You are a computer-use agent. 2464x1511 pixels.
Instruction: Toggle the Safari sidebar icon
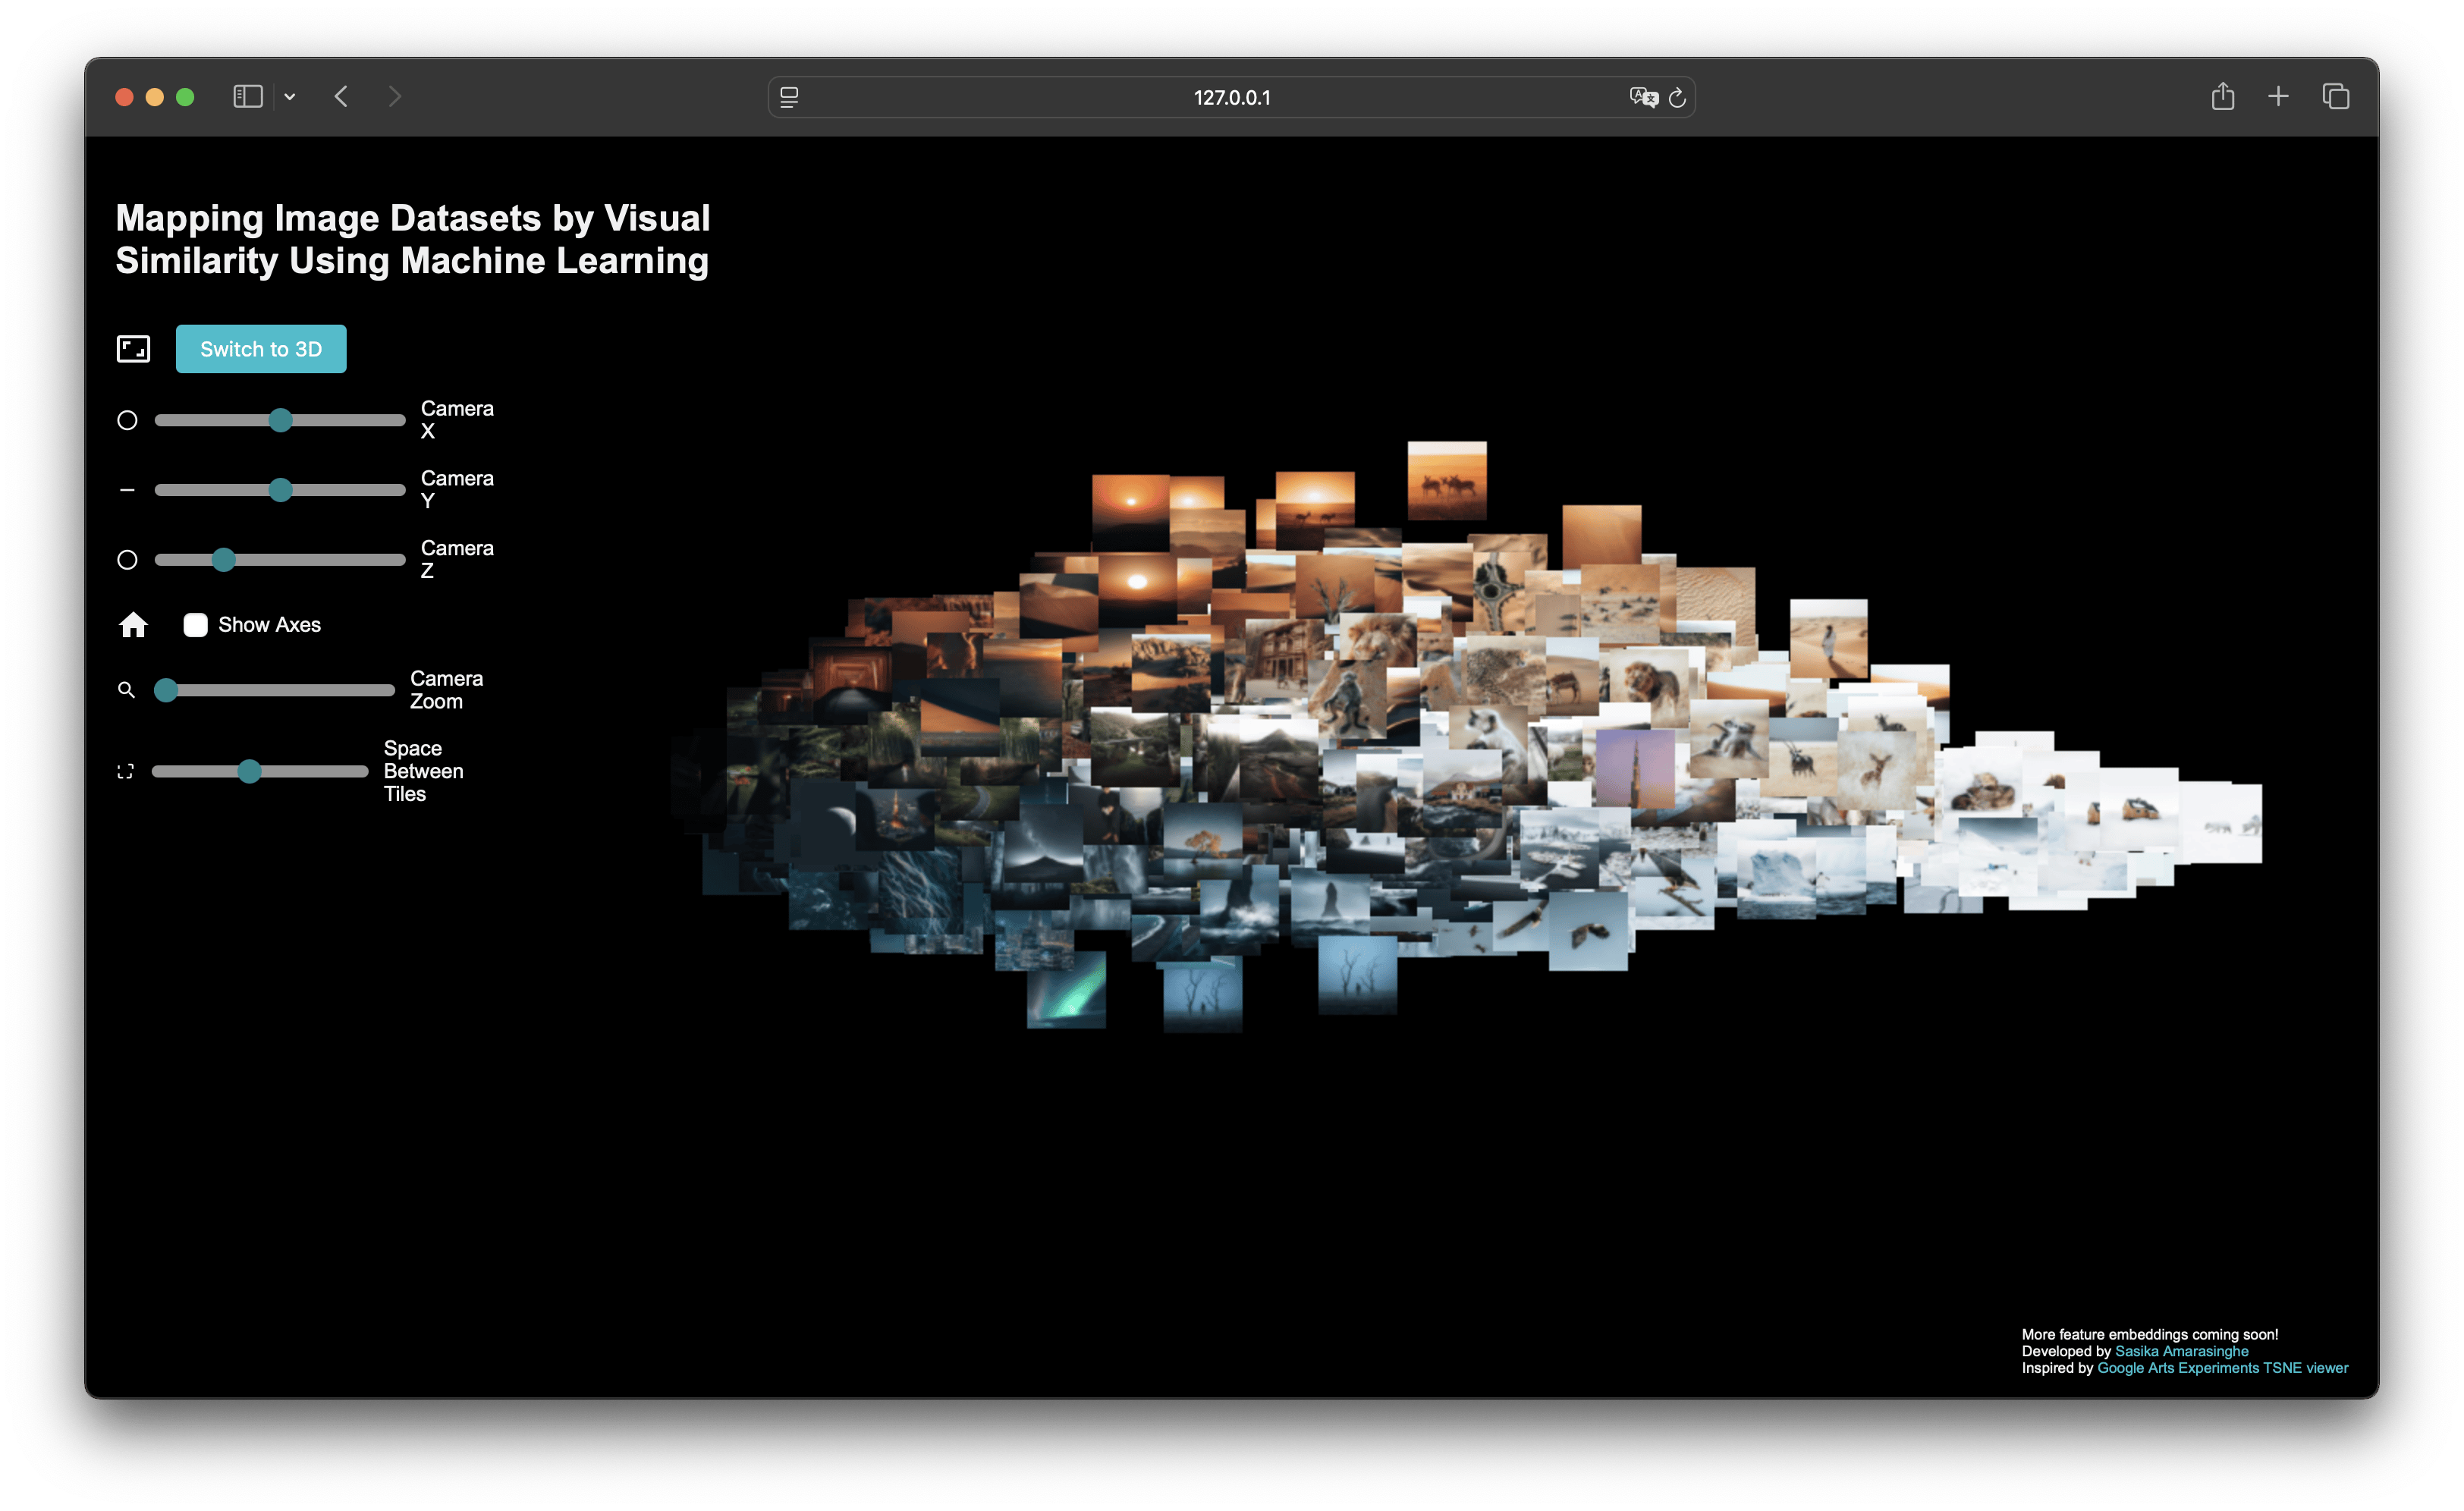point(248,97)
